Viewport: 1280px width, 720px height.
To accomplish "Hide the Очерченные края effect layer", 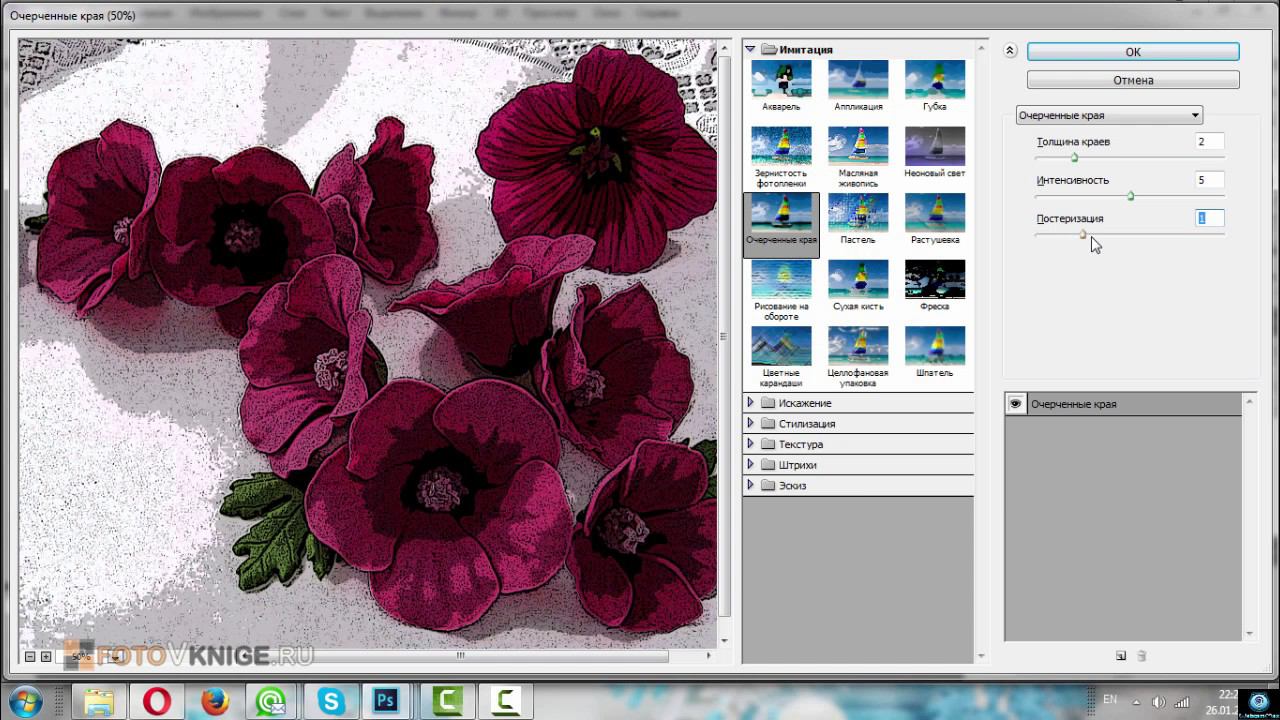I will (x=1016, y=404).
